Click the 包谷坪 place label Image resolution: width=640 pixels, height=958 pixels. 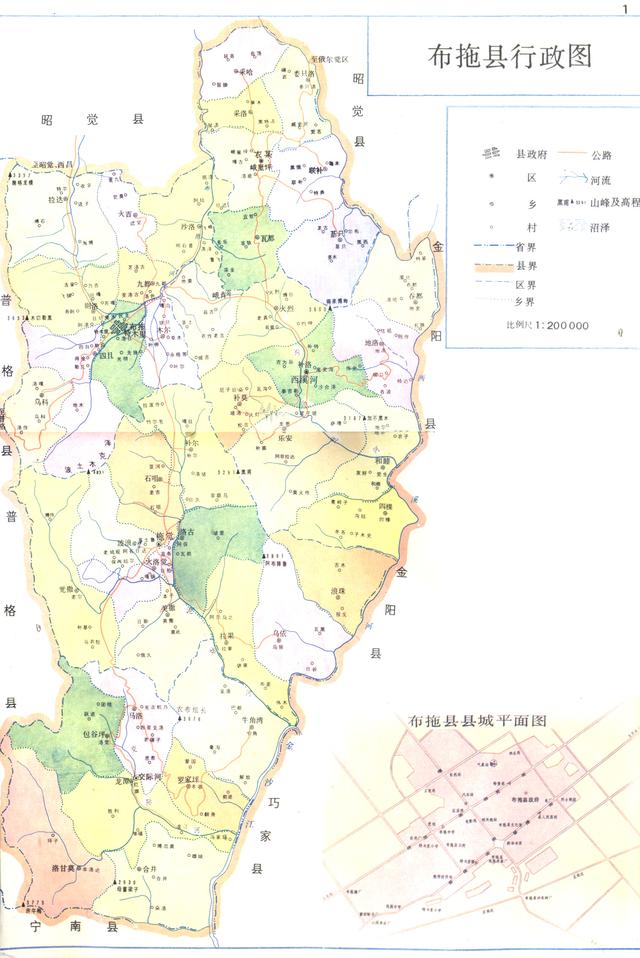94,733
